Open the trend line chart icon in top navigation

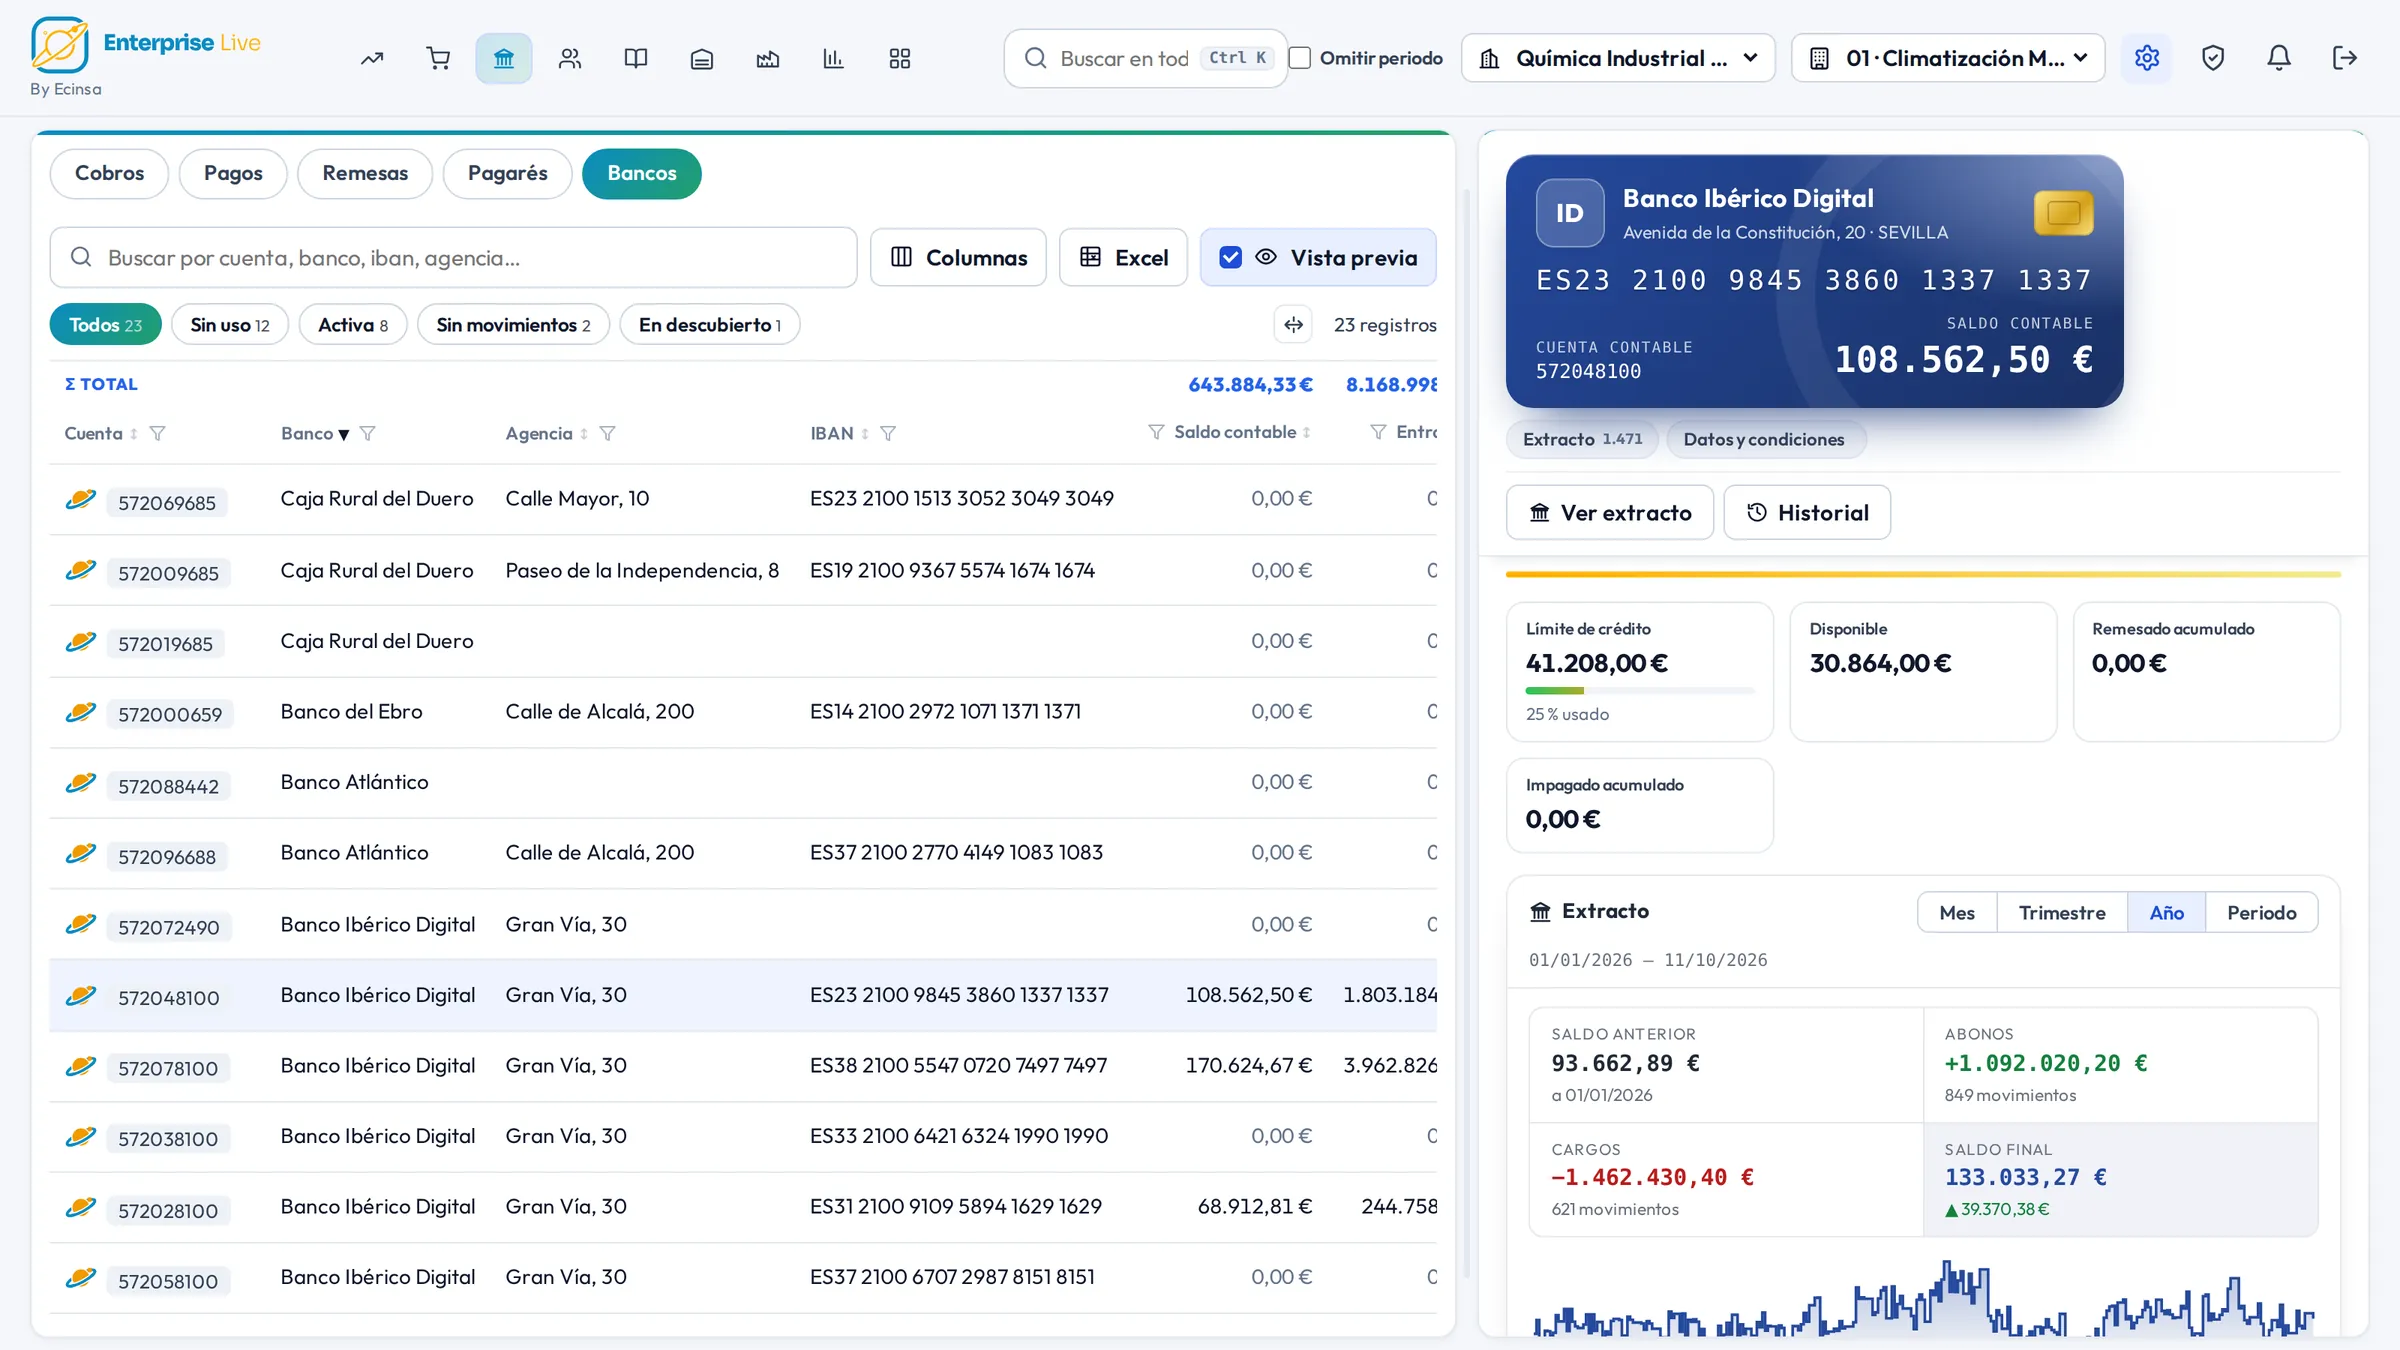pos(372,59)
